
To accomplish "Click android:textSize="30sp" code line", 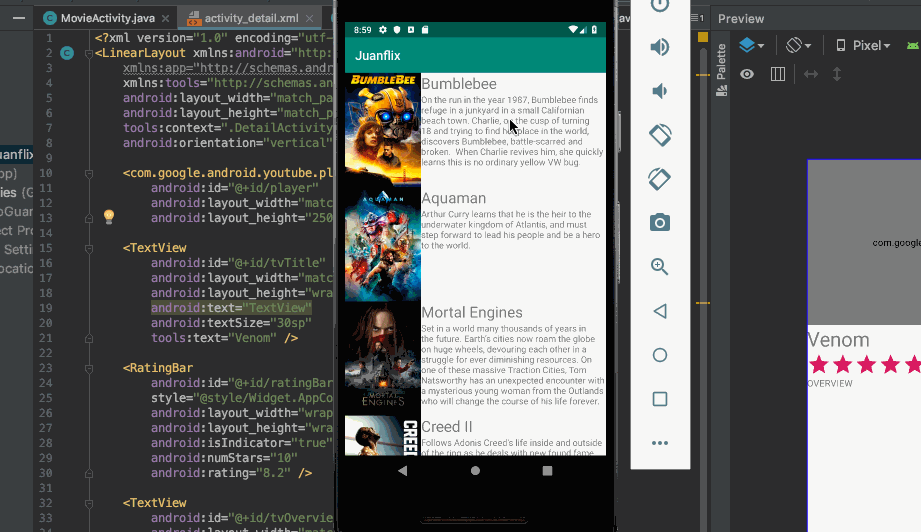I will pos(231,324).
